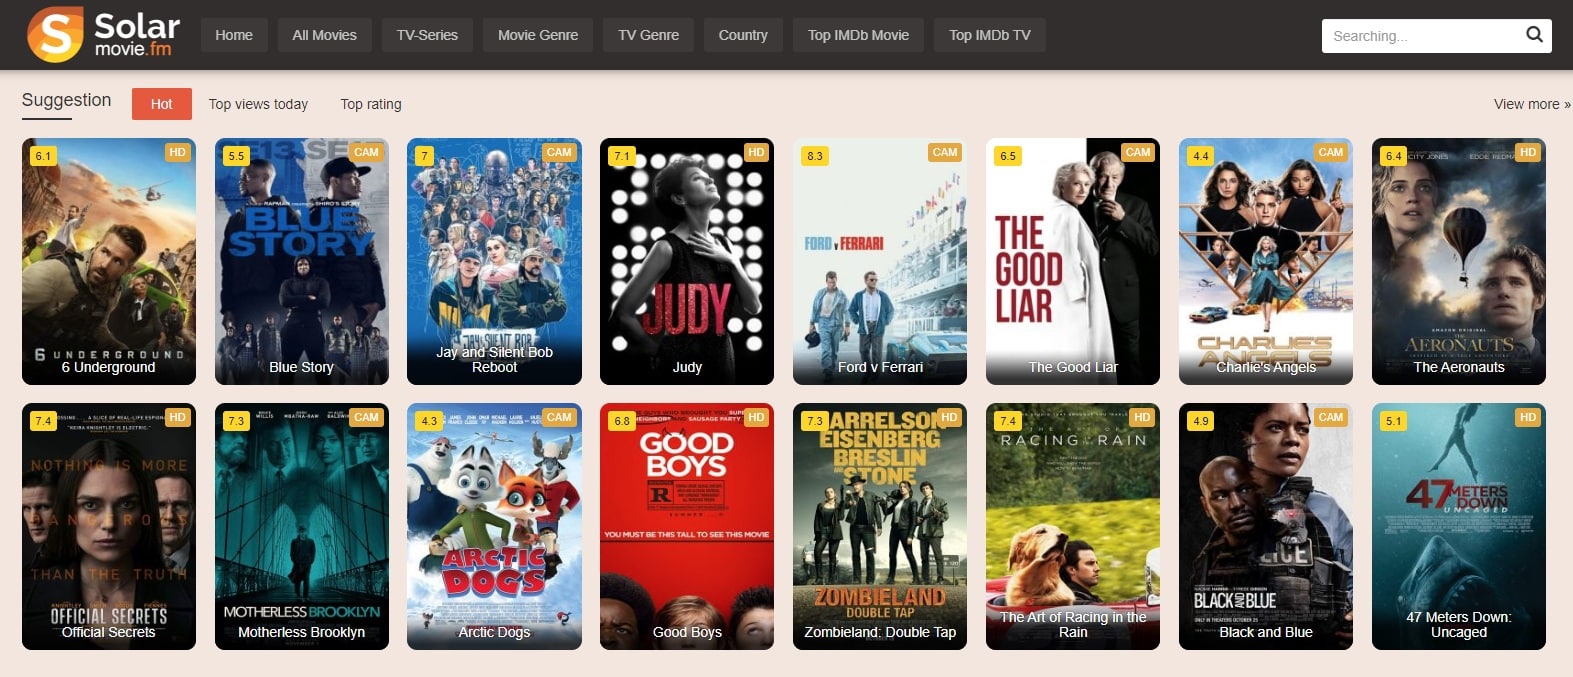Click the View more link
The image size is (1573, 677).
[x=1532, y=104]
